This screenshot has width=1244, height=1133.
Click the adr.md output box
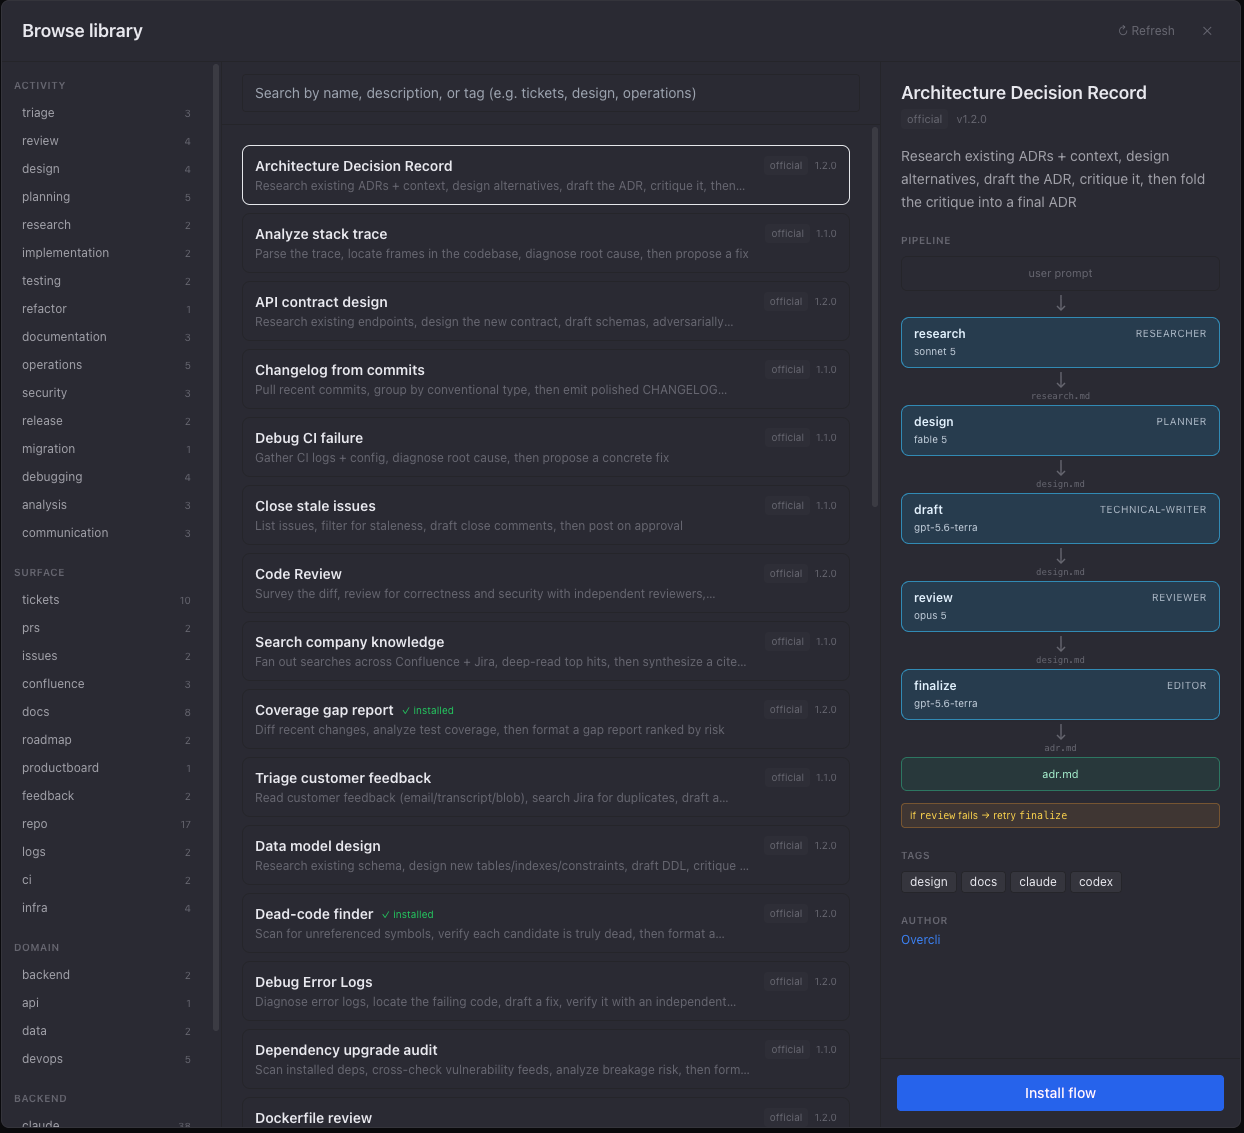tap(1060, 774)
